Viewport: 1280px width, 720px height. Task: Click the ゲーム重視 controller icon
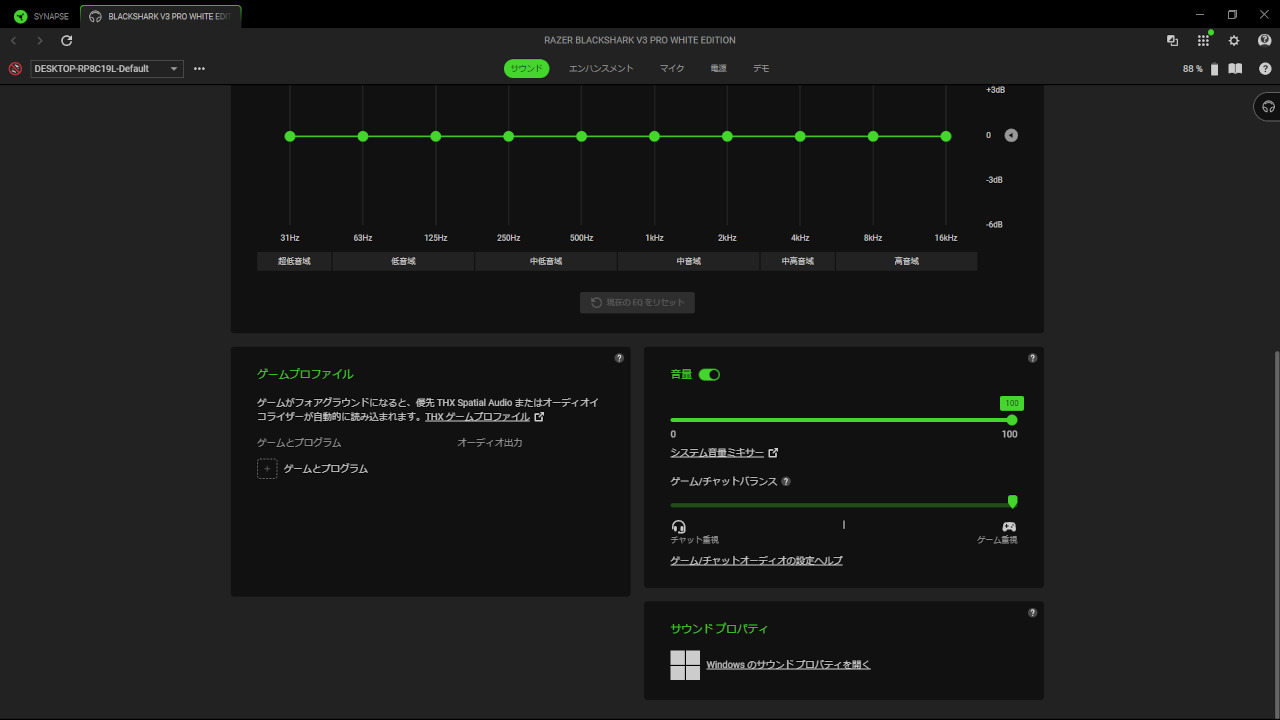click(x=1009, y=526)
